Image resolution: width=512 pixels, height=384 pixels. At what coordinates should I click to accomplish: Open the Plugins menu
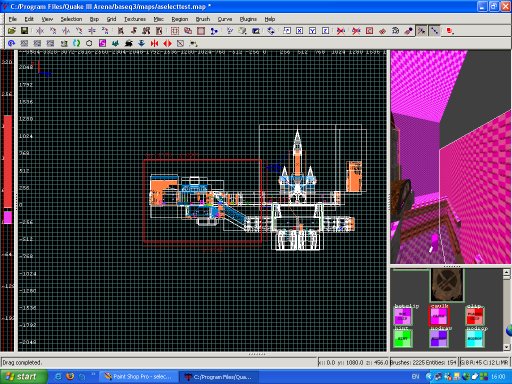(x=248, y=19)
